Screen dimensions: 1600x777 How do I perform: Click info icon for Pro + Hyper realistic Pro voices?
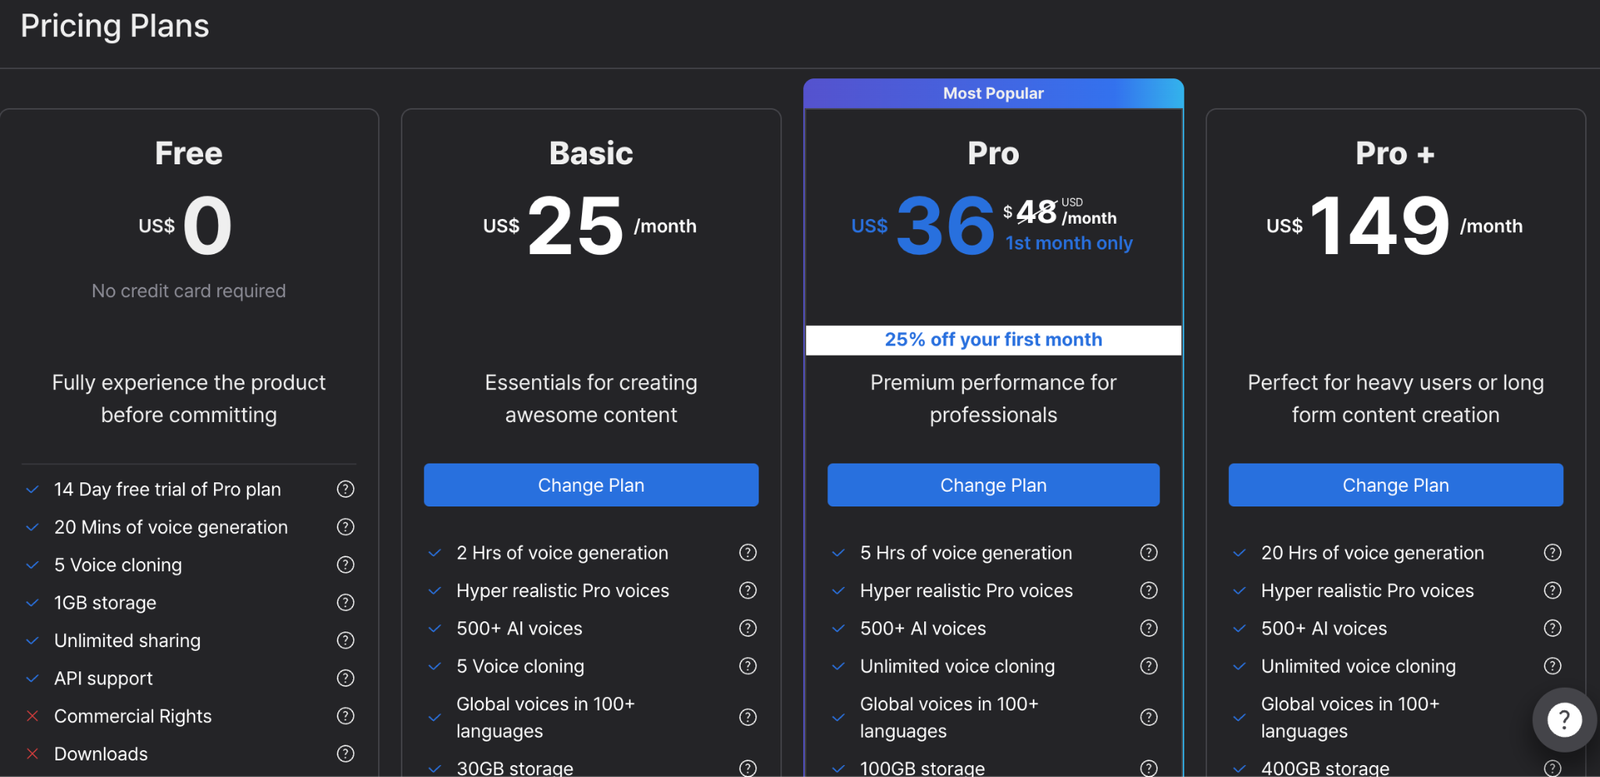1552,590
